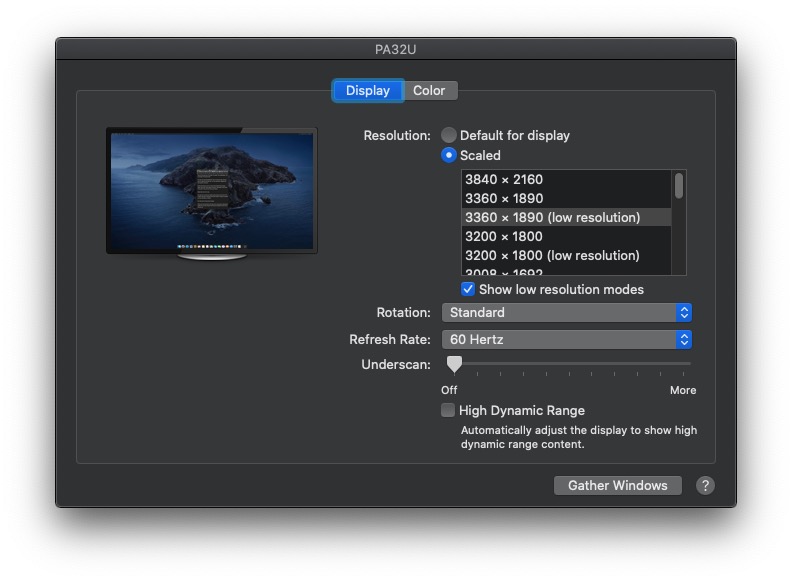Select 3360 × 1890 (low resolution)
The width and height of the screenshot is (792, 581).
point(566,217)
